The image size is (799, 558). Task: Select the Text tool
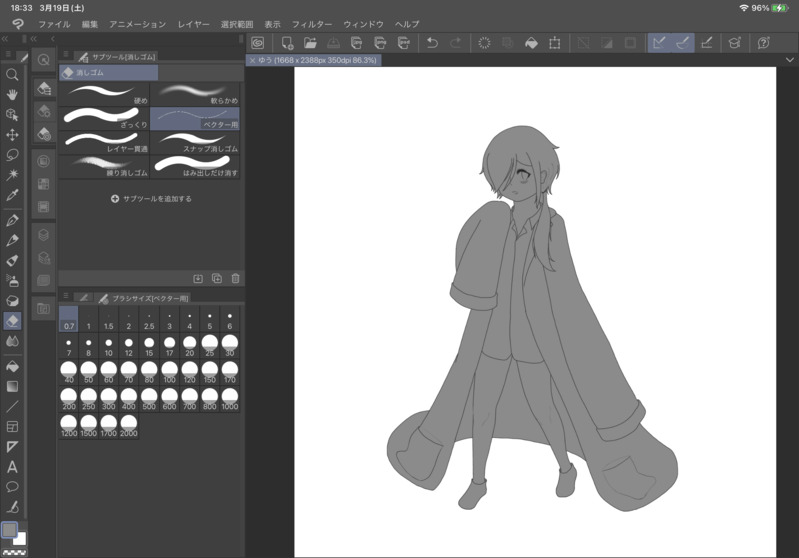click(12, 467)
